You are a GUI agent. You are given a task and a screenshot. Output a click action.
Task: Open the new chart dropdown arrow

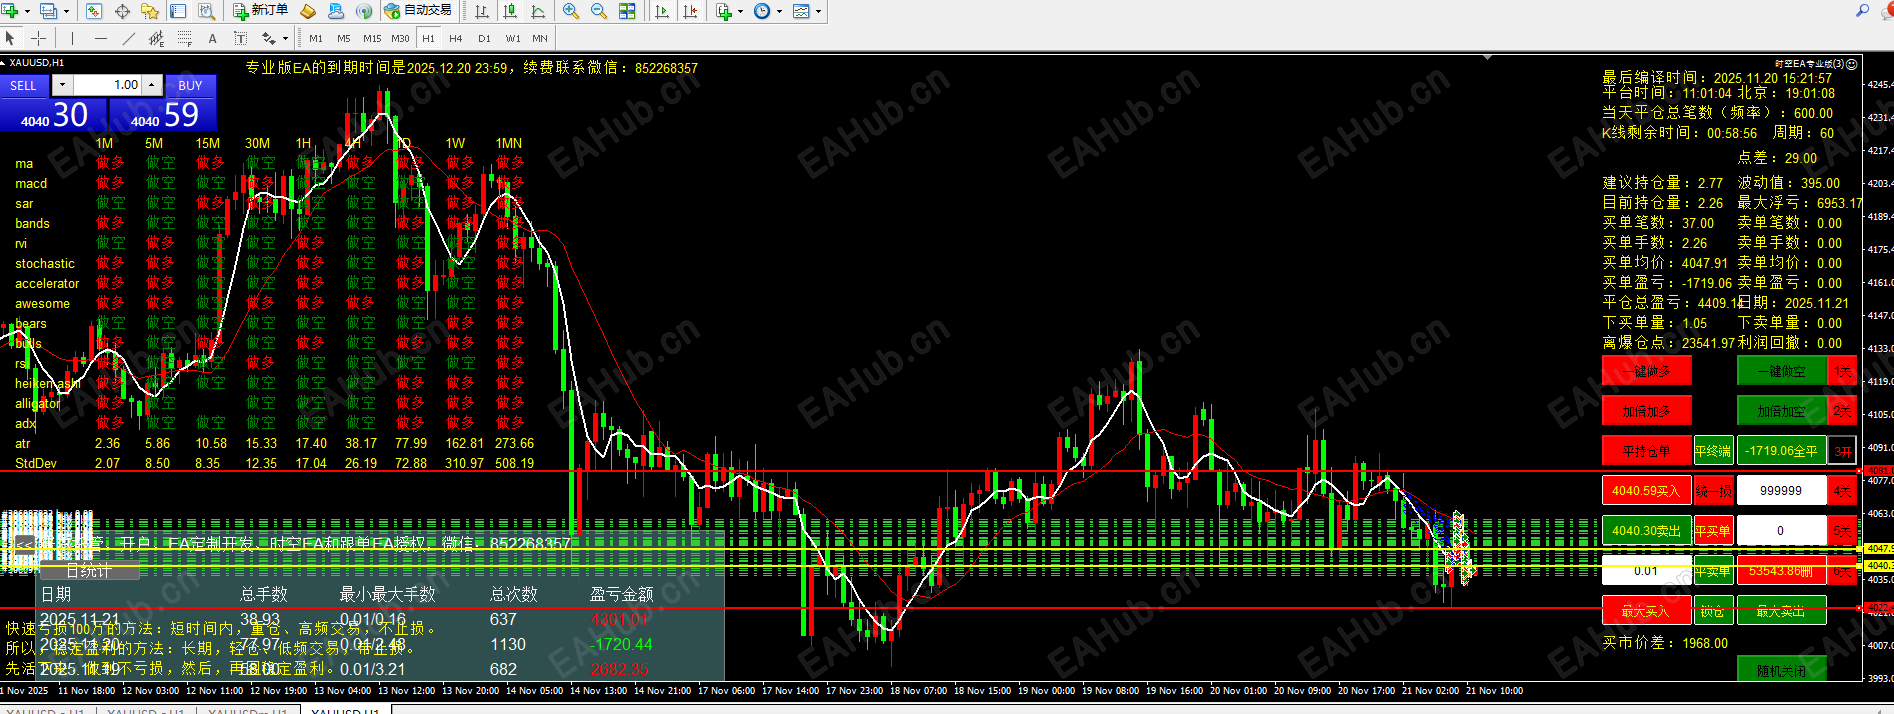click(26, 12)
